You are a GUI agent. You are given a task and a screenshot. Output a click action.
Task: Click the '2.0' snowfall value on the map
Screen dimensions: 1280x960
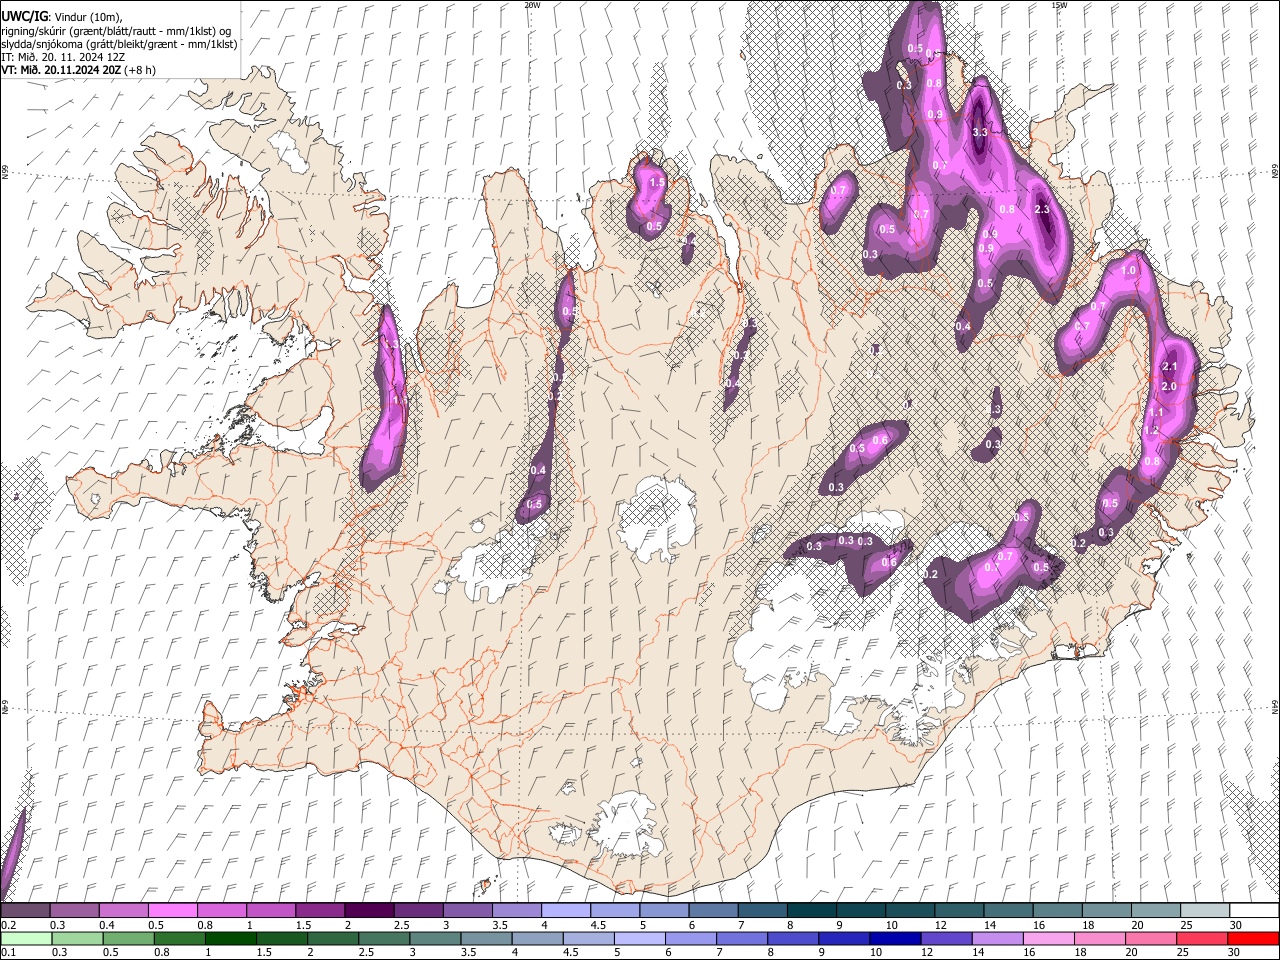pyautogui.click(x=1168, y=386)
